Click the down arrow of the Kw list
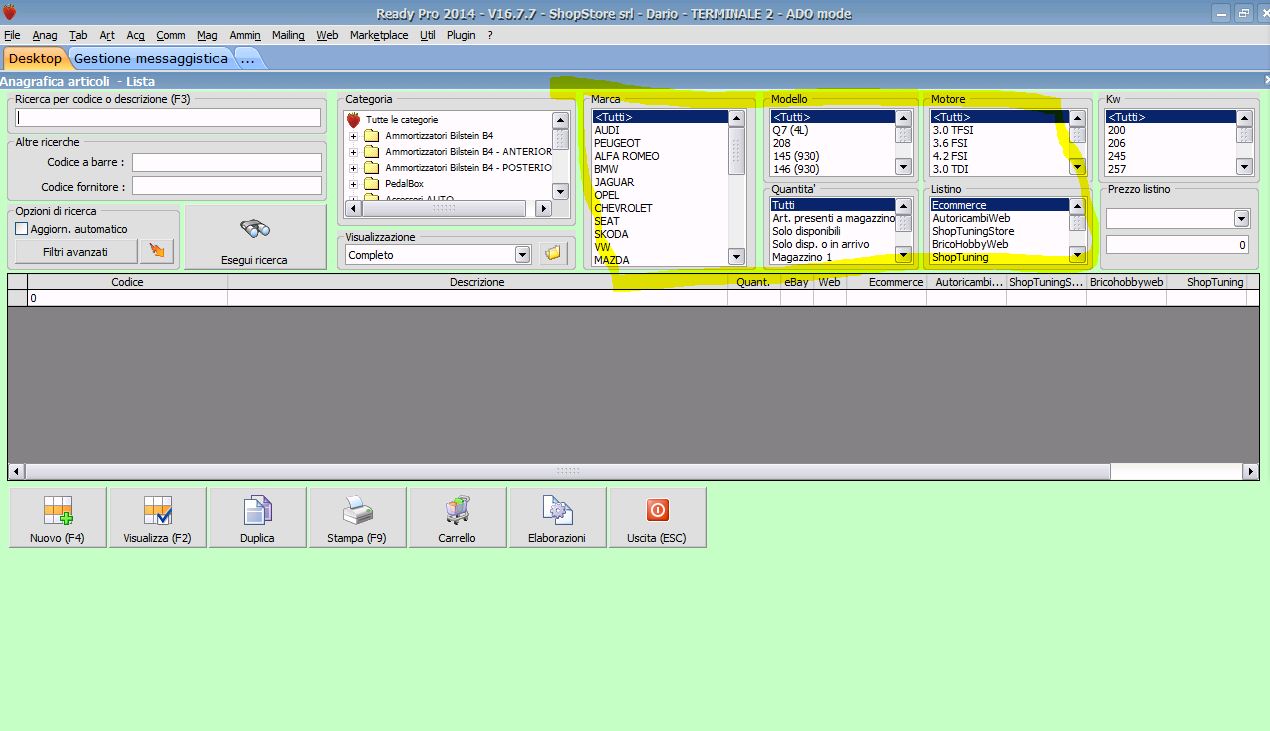Screen dimensions: 1270x731 1244,167
